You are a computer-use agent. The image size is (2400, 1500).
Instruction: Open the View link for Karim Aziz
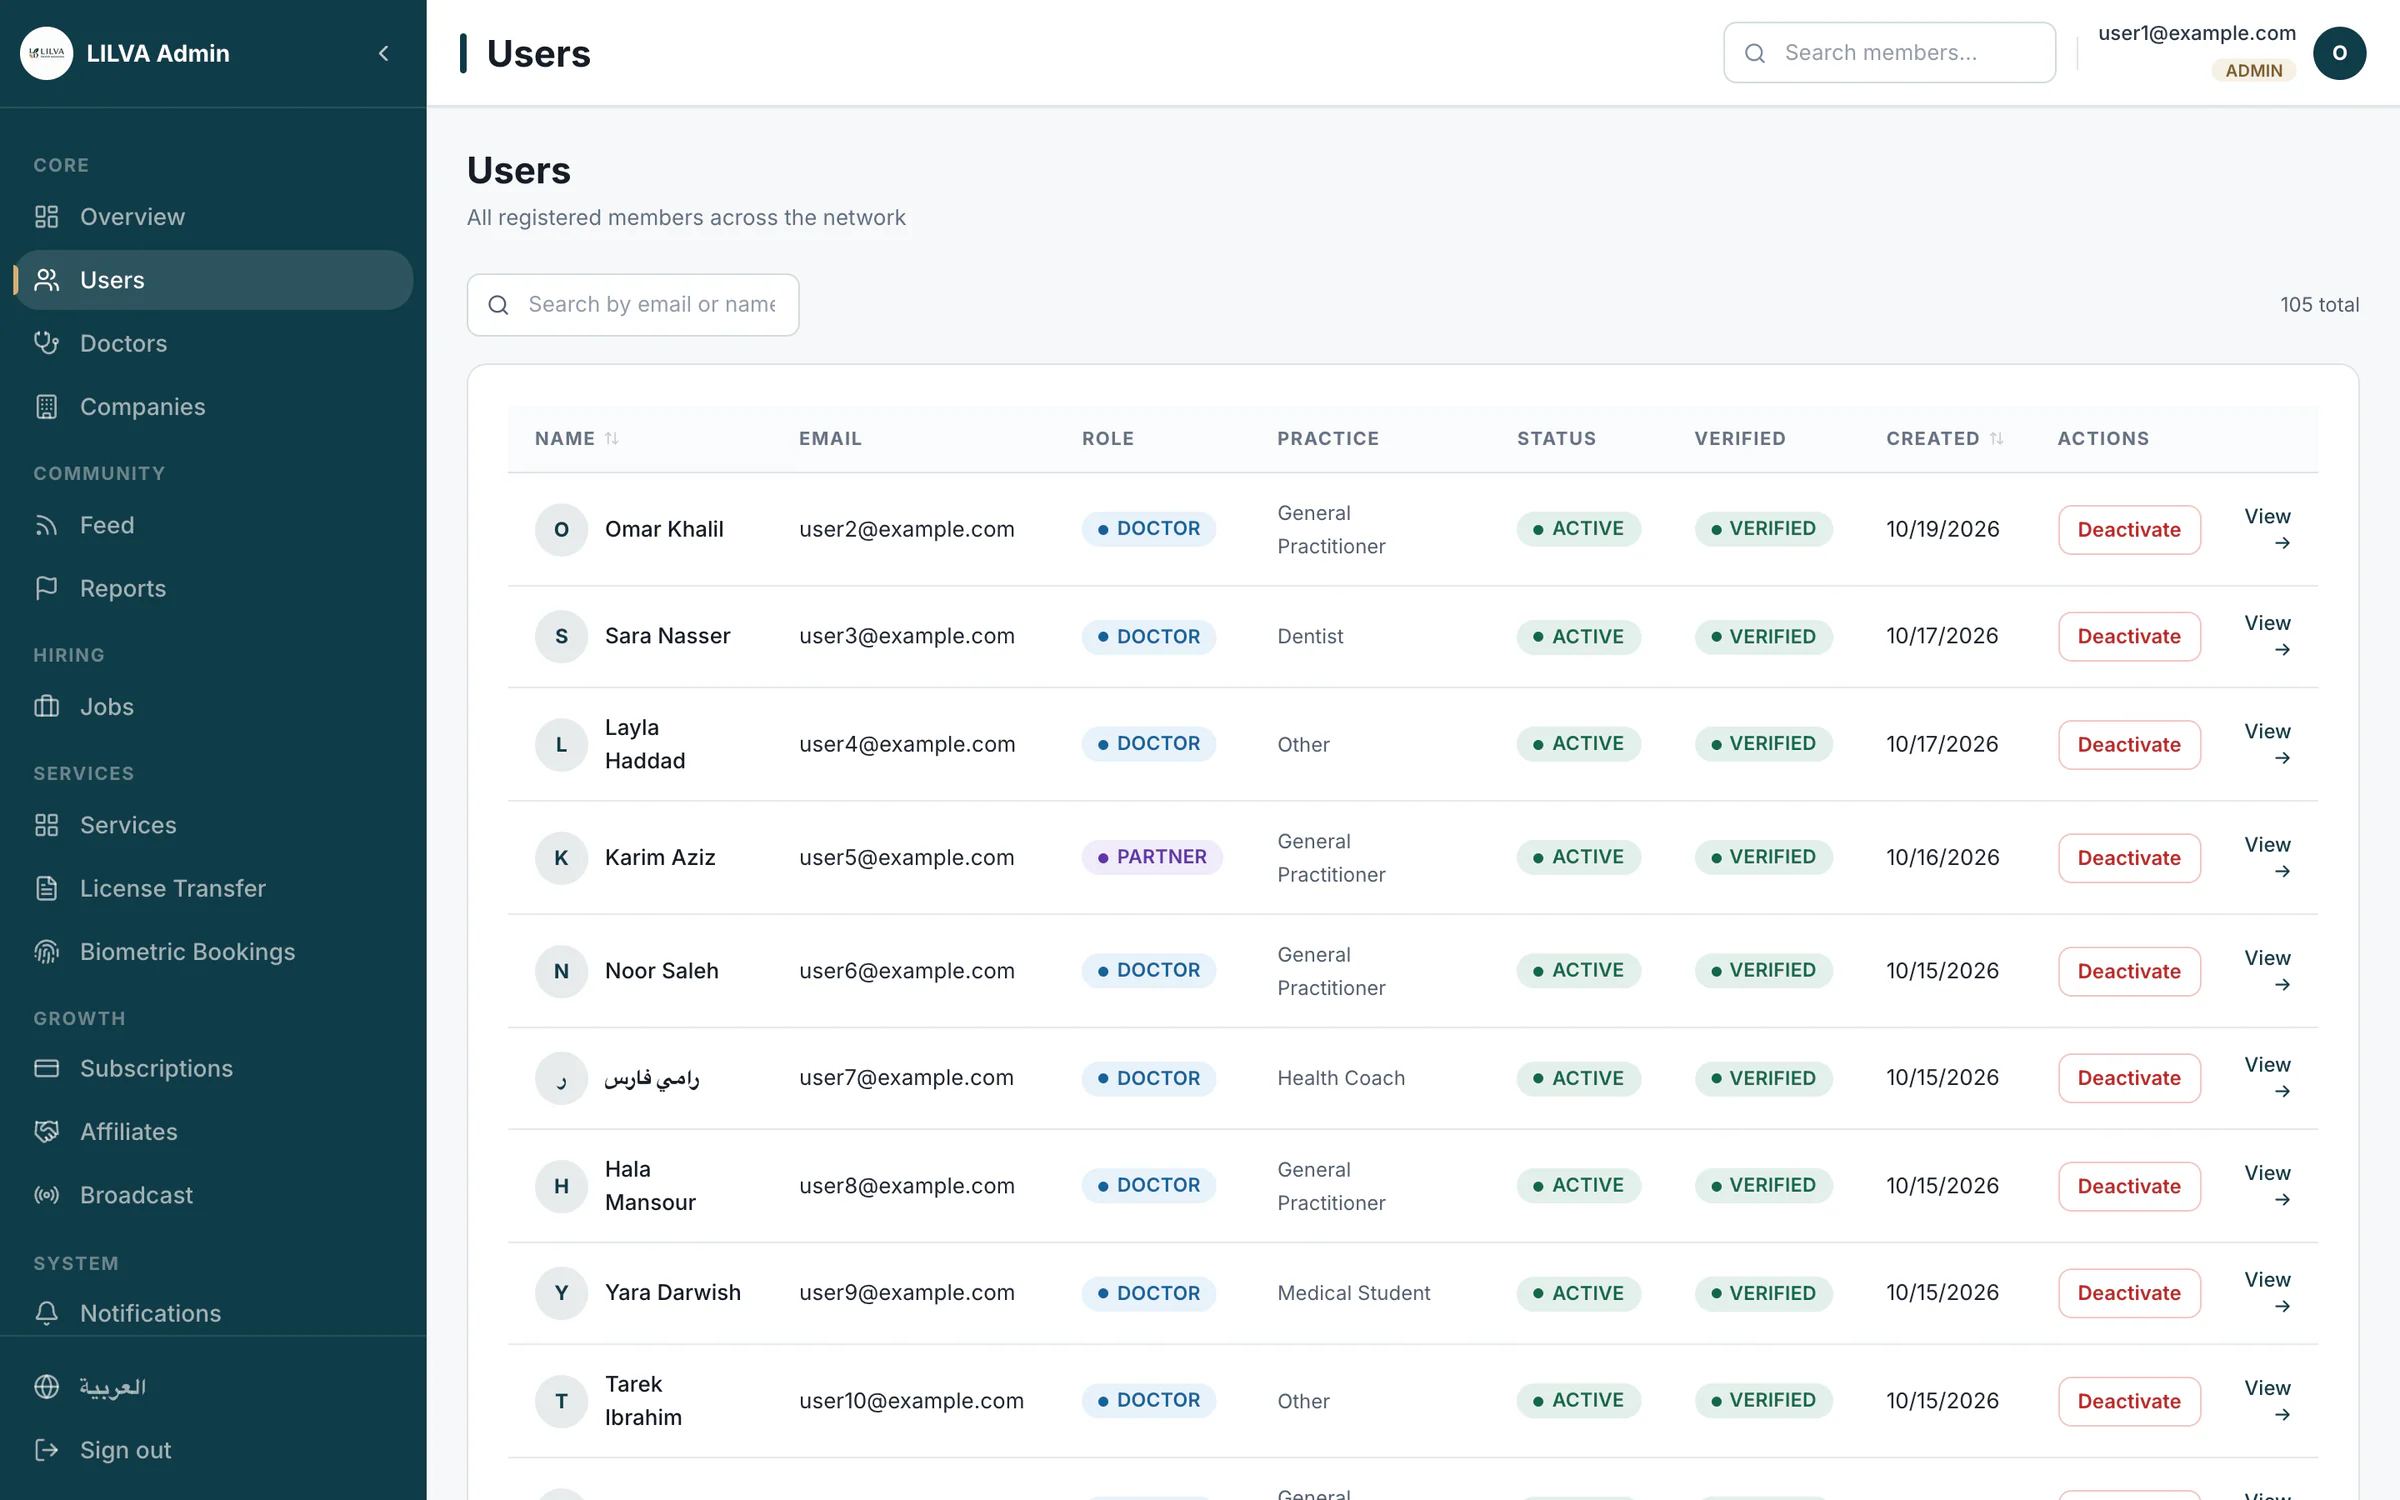tap(2266, 857)
